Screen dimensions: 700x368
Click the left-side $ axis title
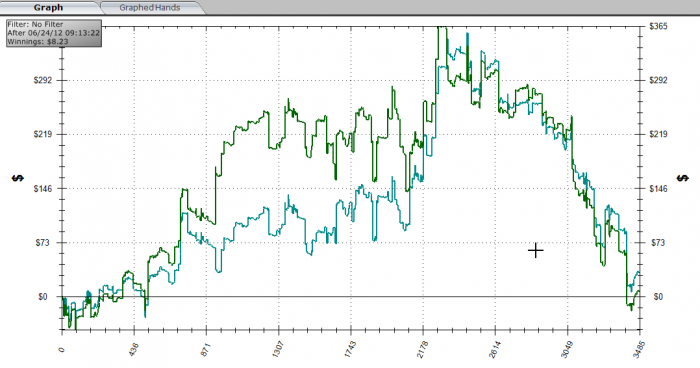pos(18,179)
